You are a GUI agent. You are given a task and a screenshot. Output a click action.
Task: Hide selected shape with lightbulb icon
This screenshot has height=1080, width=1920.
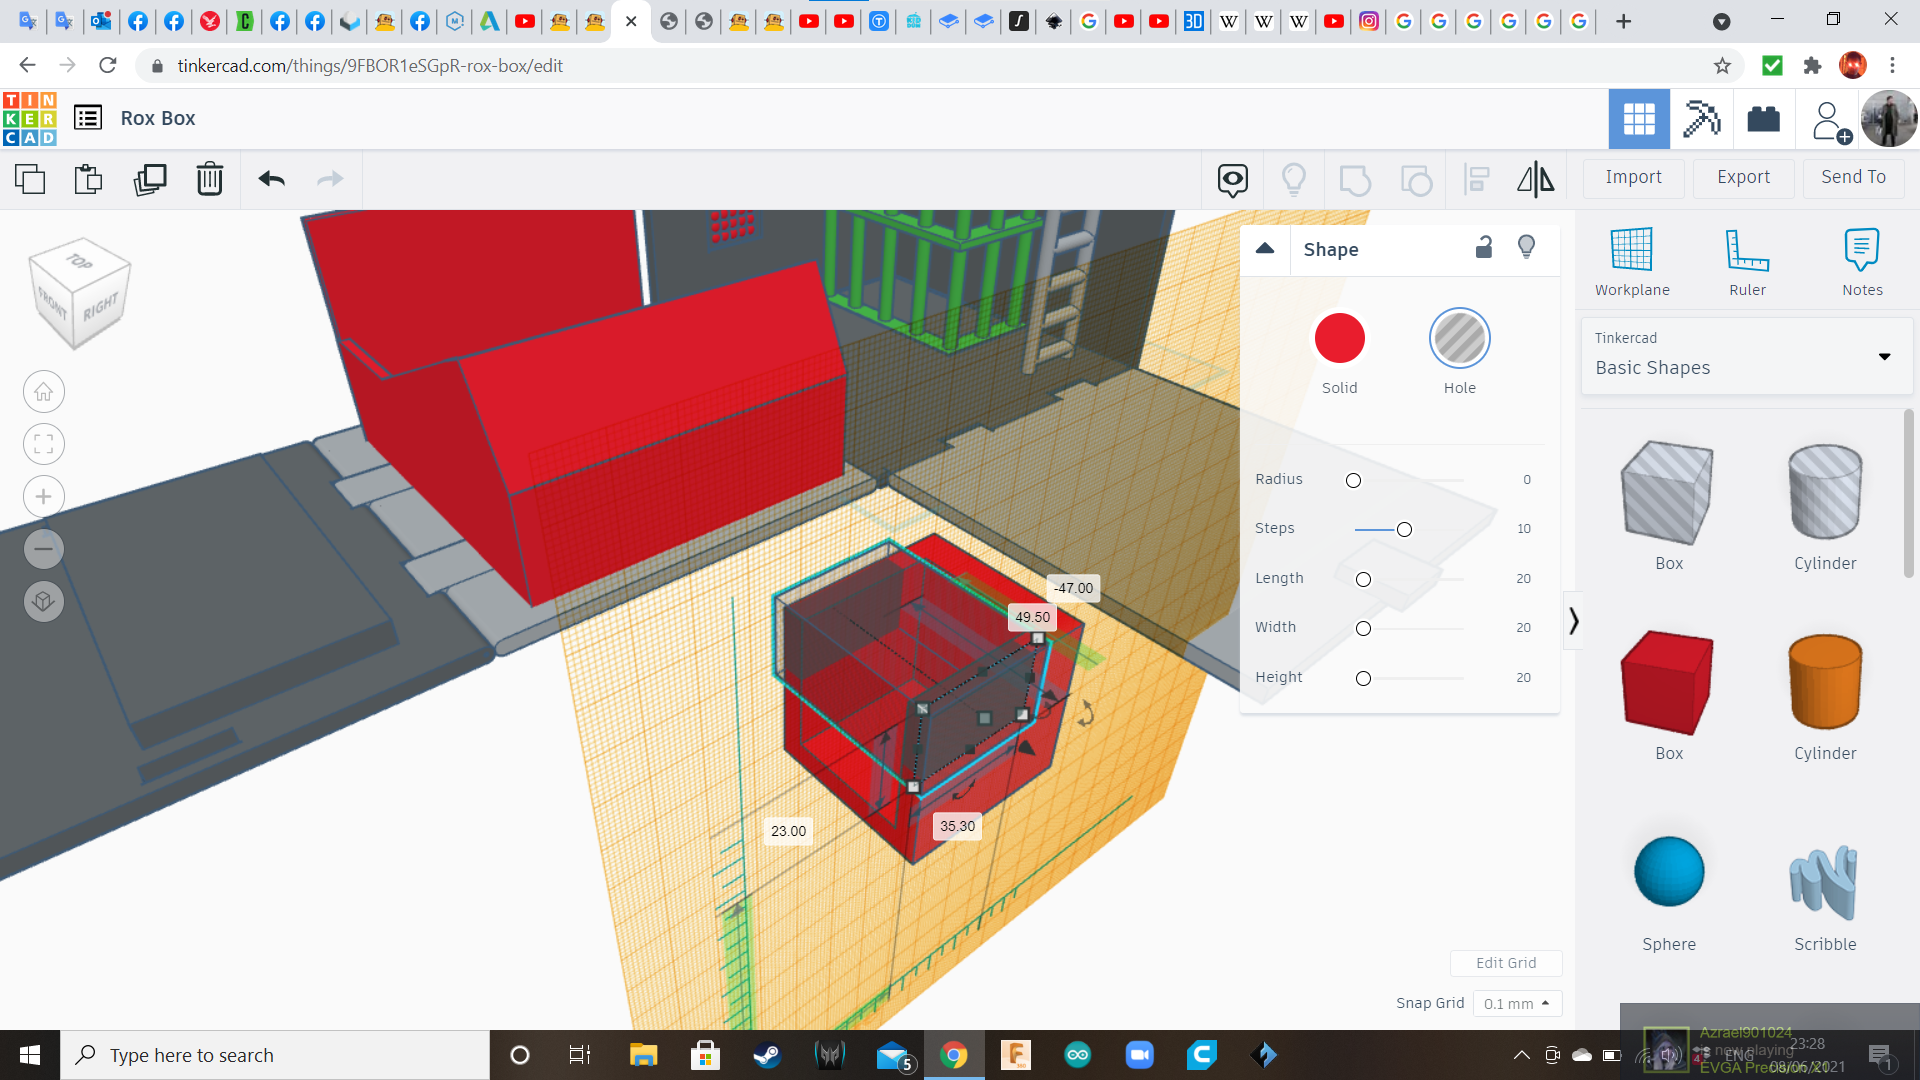[x=1526, y=248]
